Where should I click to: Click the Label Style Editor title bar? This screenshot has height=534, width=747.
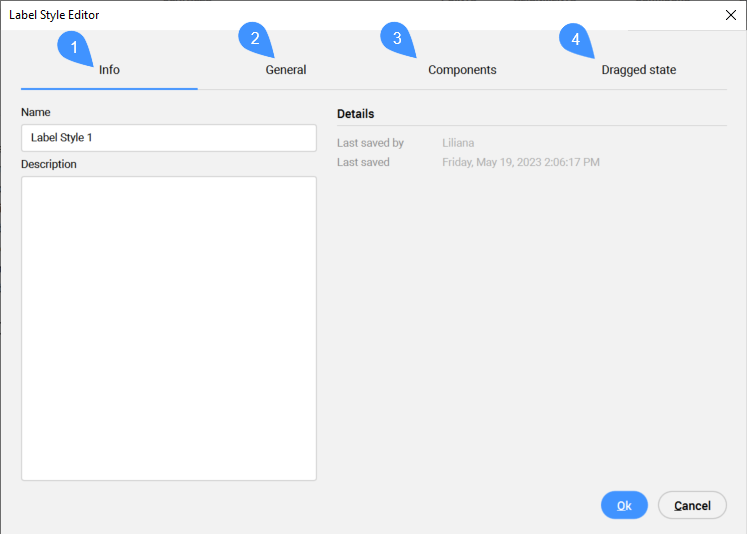click(x=300, y=15)
